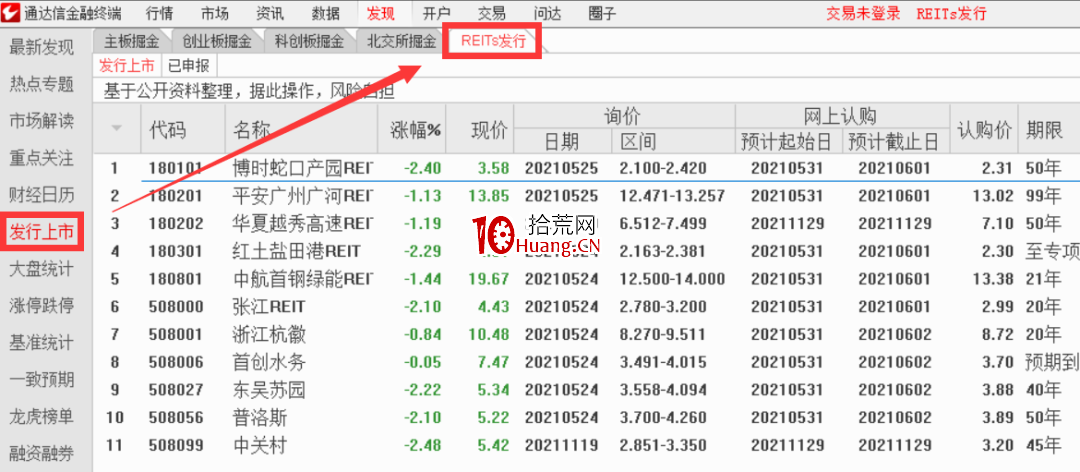Open the 圈子 menu
The width and height of the screenshot is (1080, 472).
603,13
